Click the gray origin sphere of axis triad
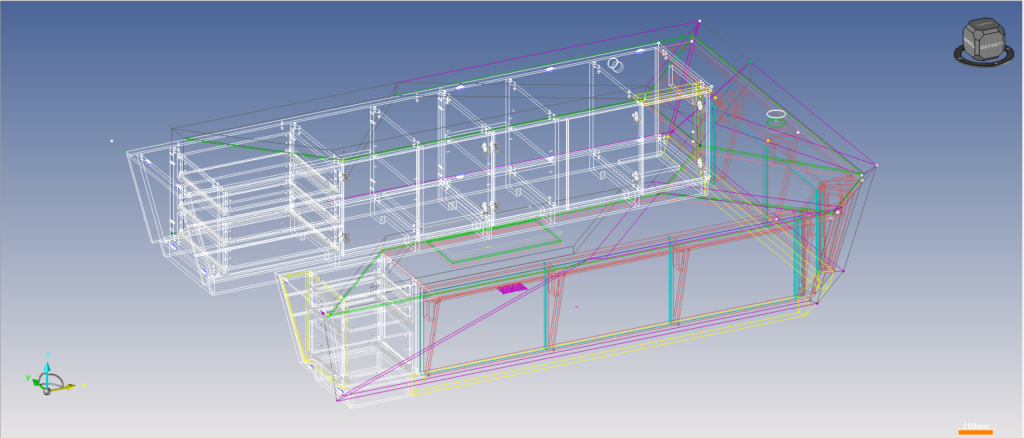1024x438 pixels. tap(46, 389)
